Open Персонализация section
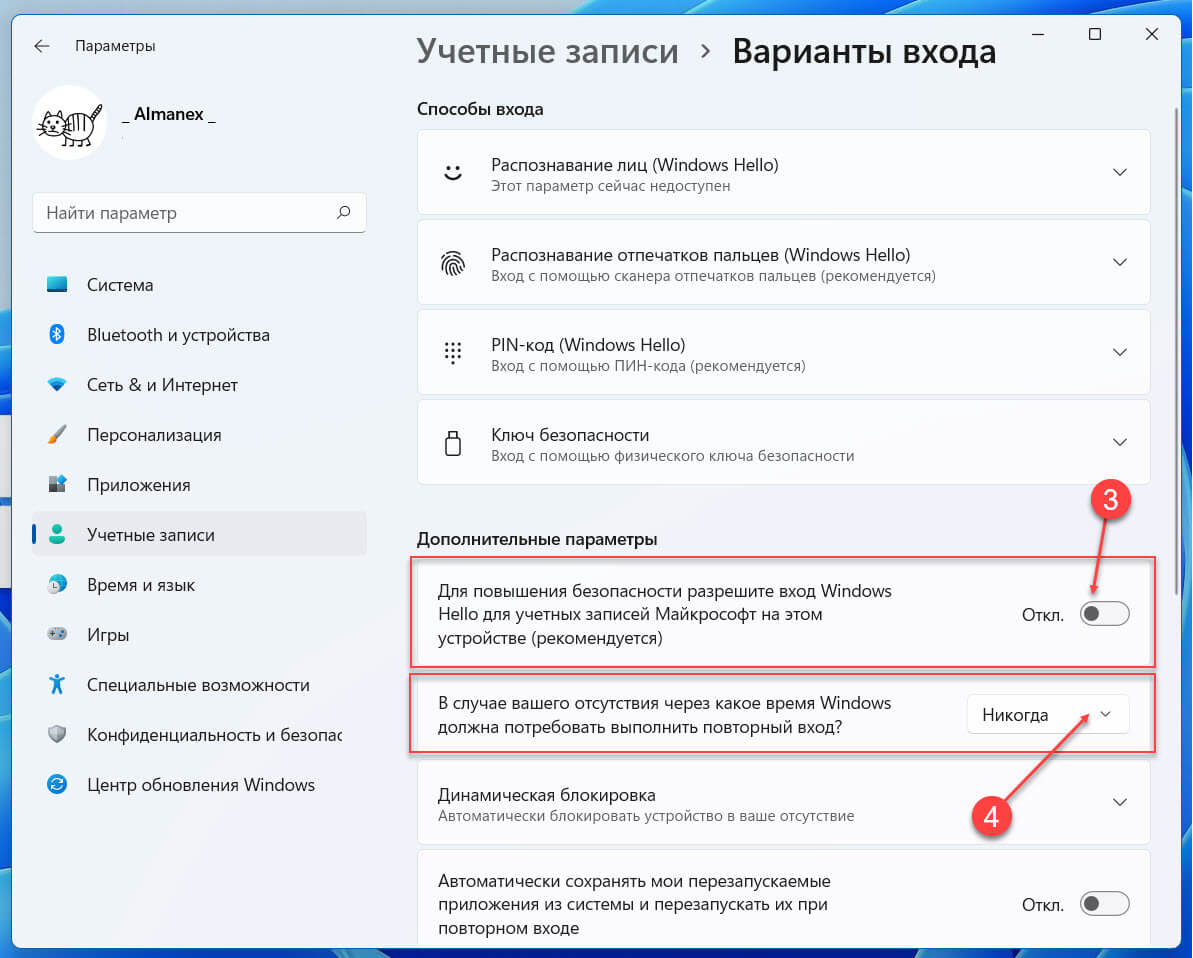Viewport: 1193px width, 958px height. [199, 435]
